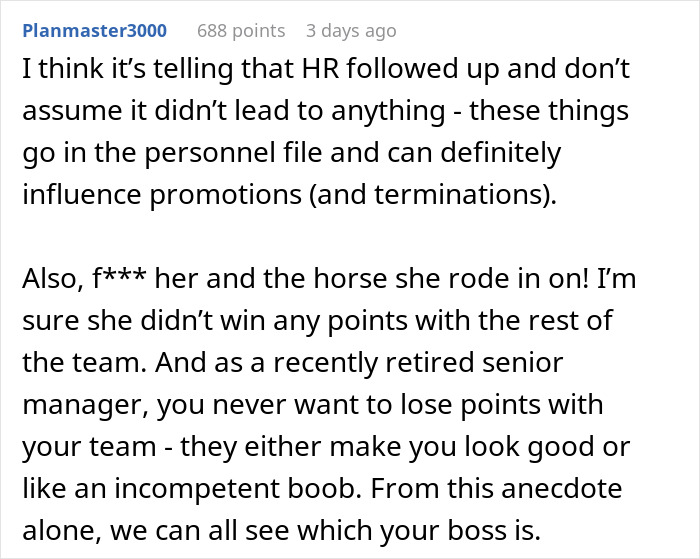
Task: Open the Planmaster3000 user profile link
Action: [x=95, y=31]
